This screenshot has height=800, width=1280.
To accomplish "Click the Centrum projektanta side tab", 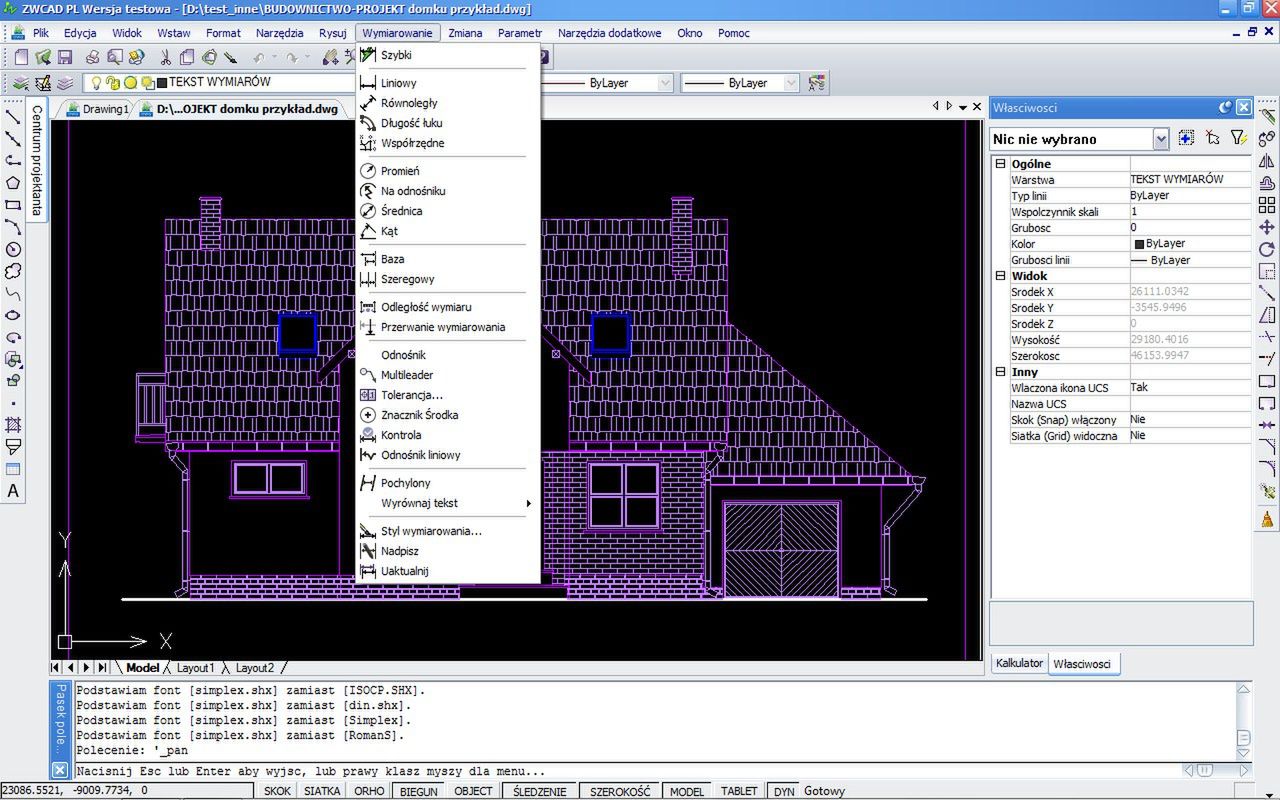I will [x=37, y=160].
